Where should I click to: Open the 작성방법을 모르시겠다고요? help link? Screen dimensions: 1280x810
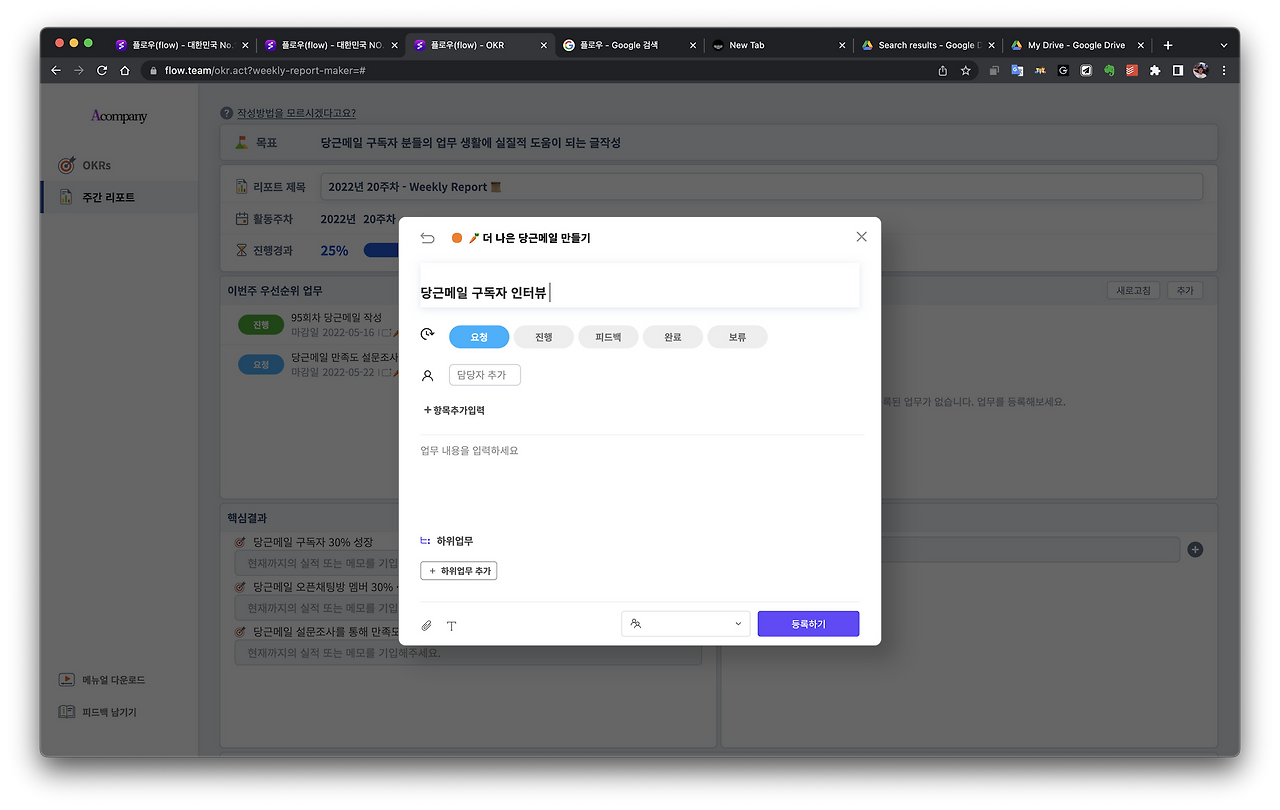click(x=296, y=113)
